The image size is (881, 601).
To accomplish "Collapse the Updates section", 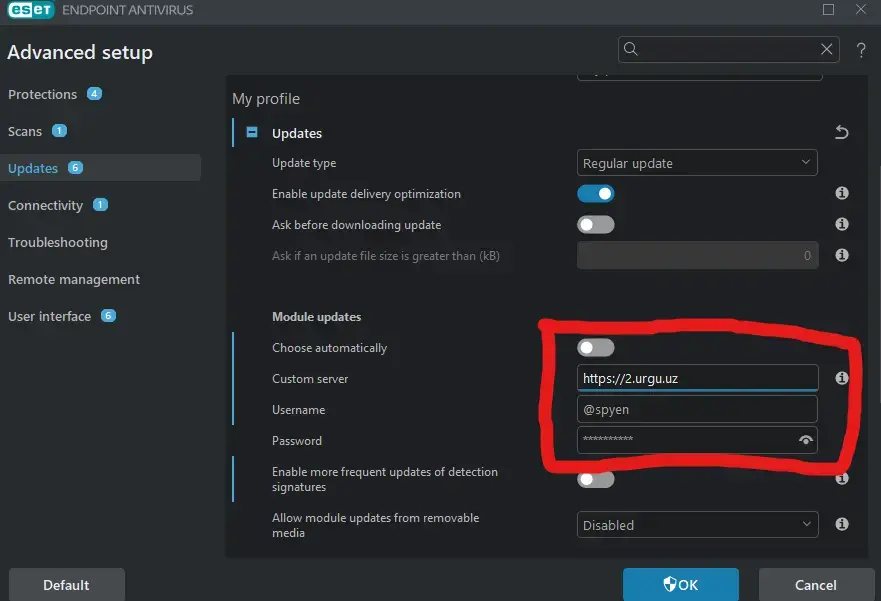I will click(x=252, y=133).
